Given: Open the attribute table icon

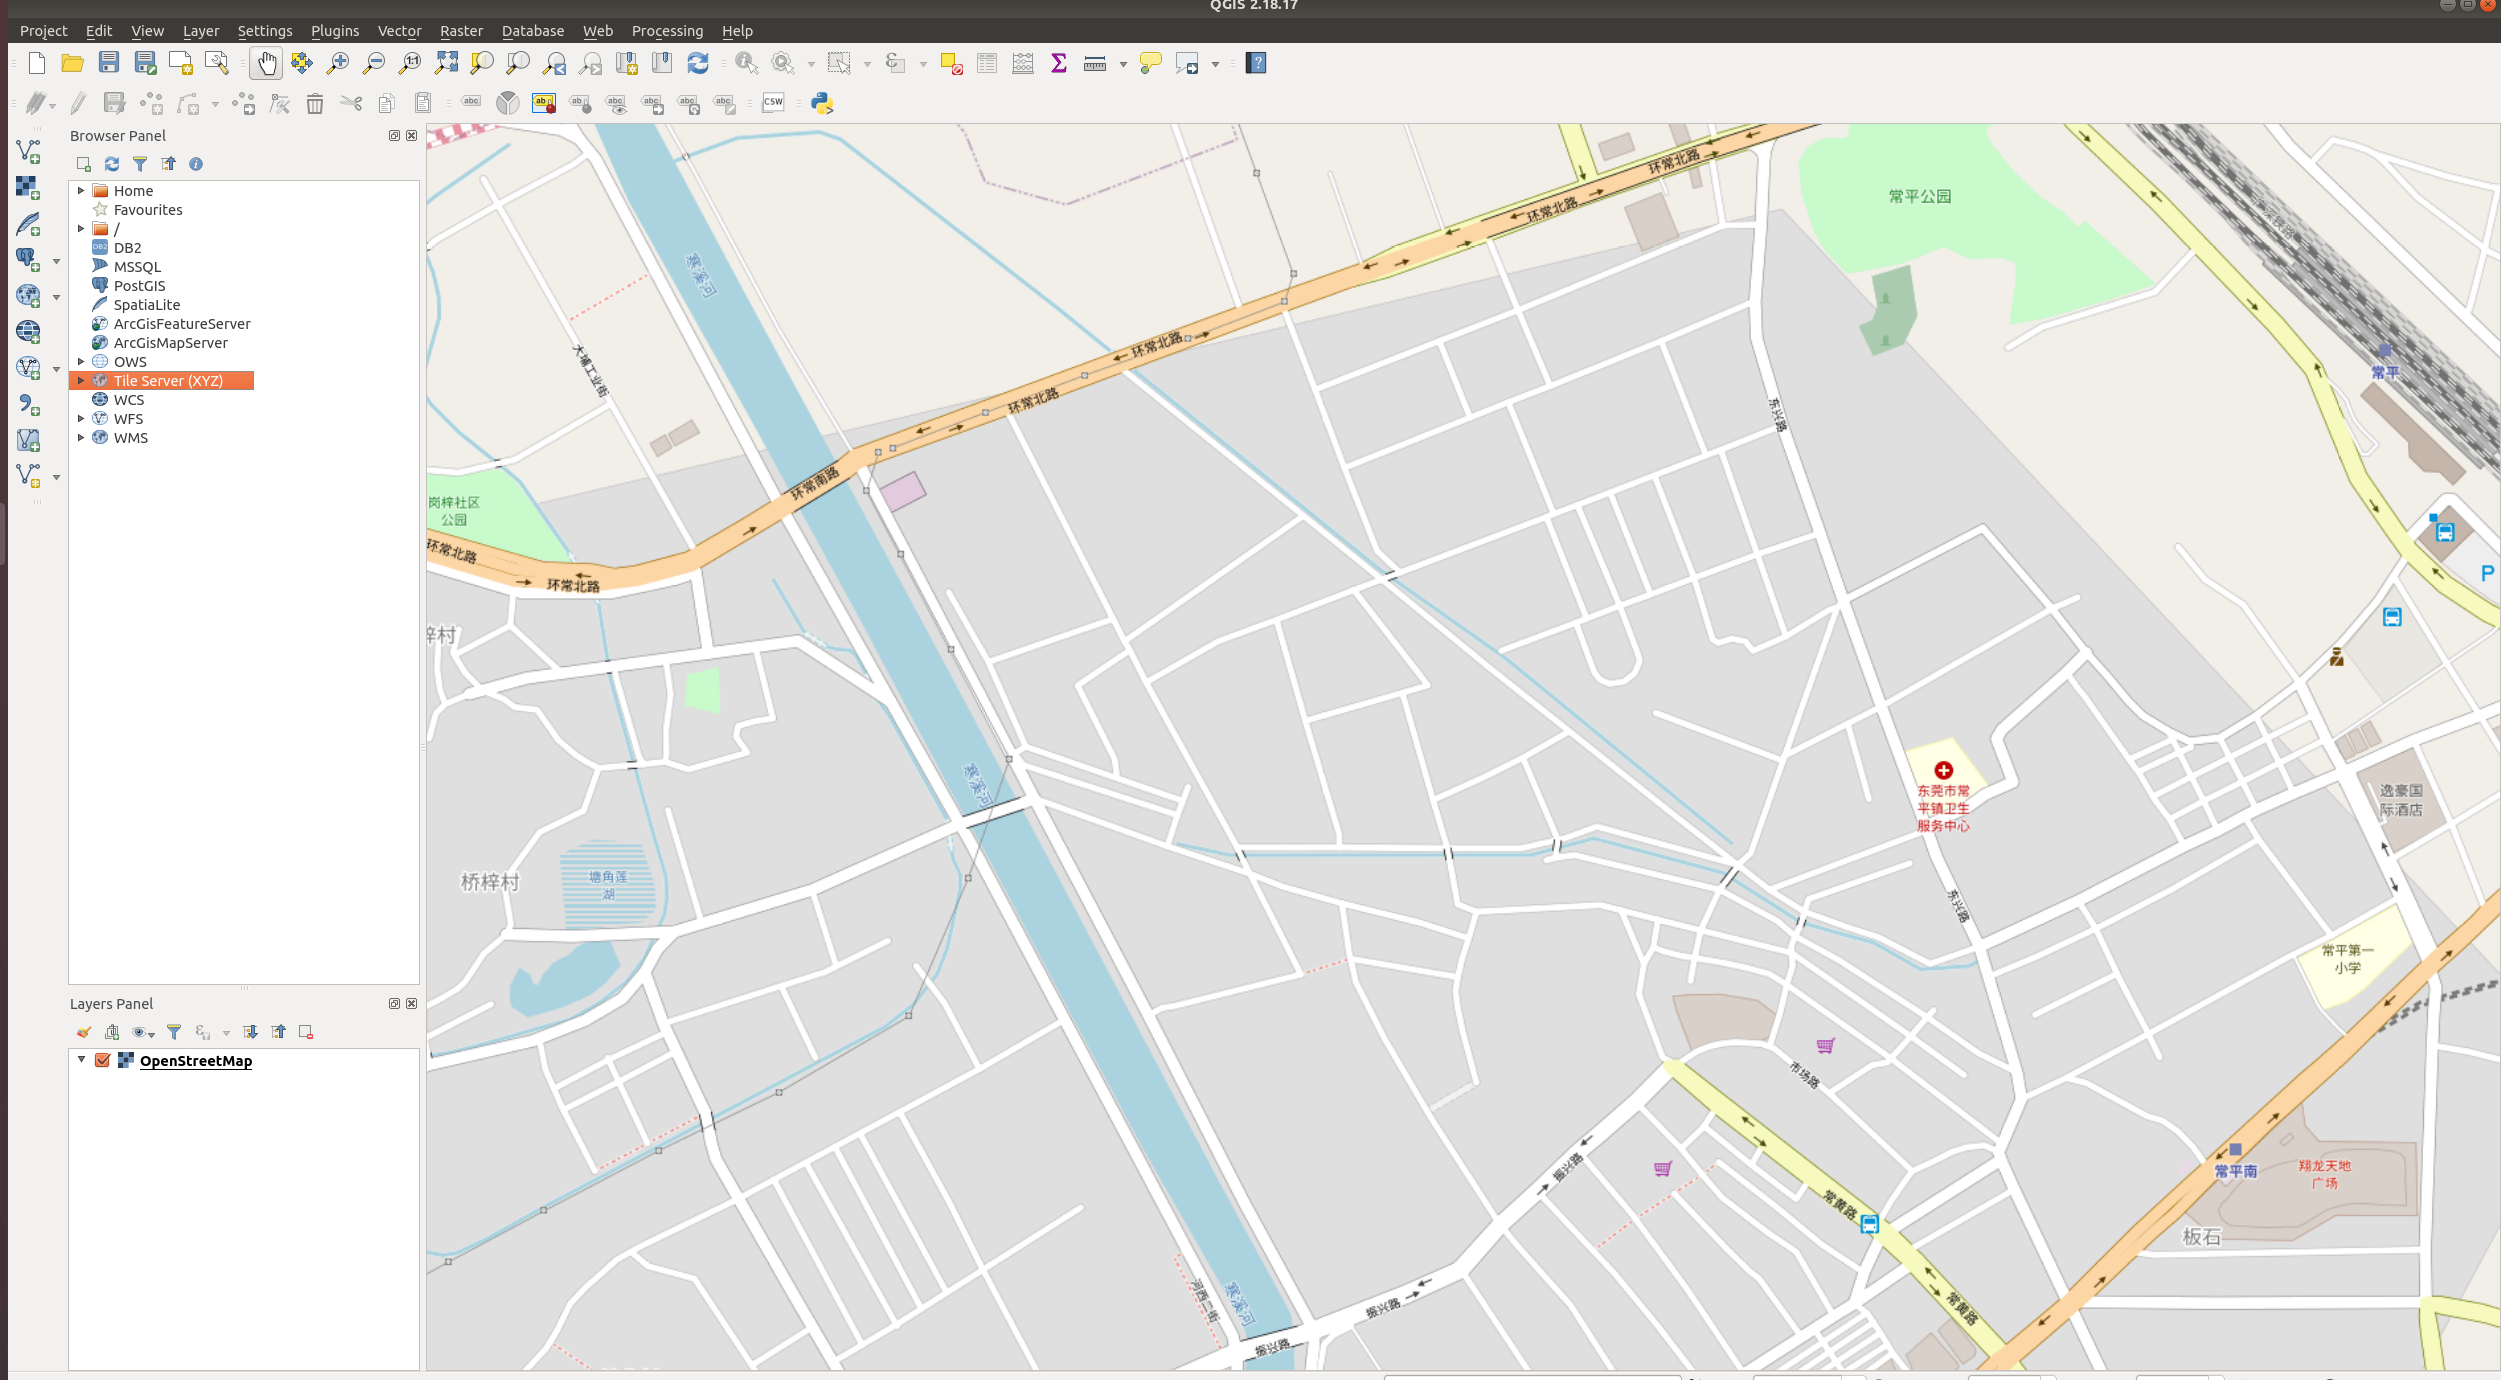Looking at the screenshot, I should (x=986, y=63).
